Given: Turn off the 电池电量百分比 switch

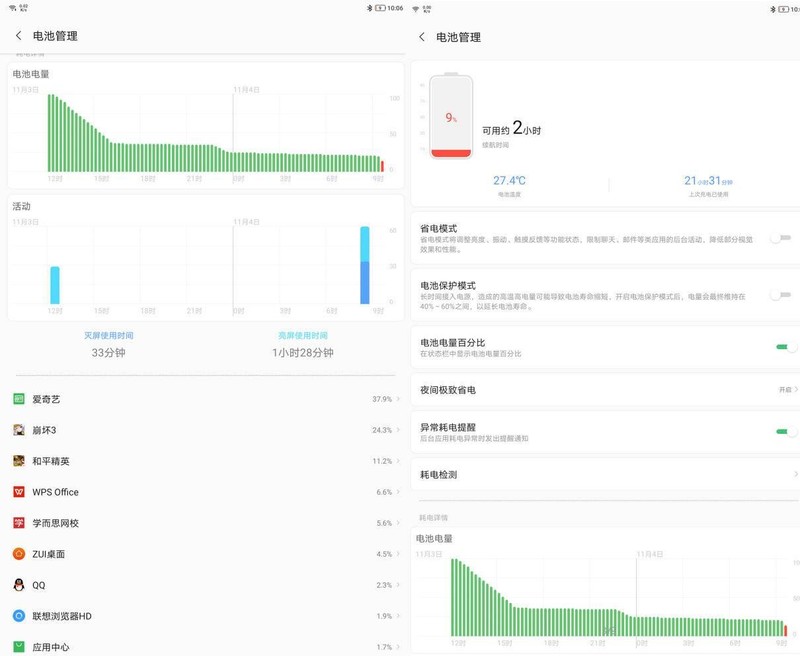Looking at the screenshot, I should 786,347.
